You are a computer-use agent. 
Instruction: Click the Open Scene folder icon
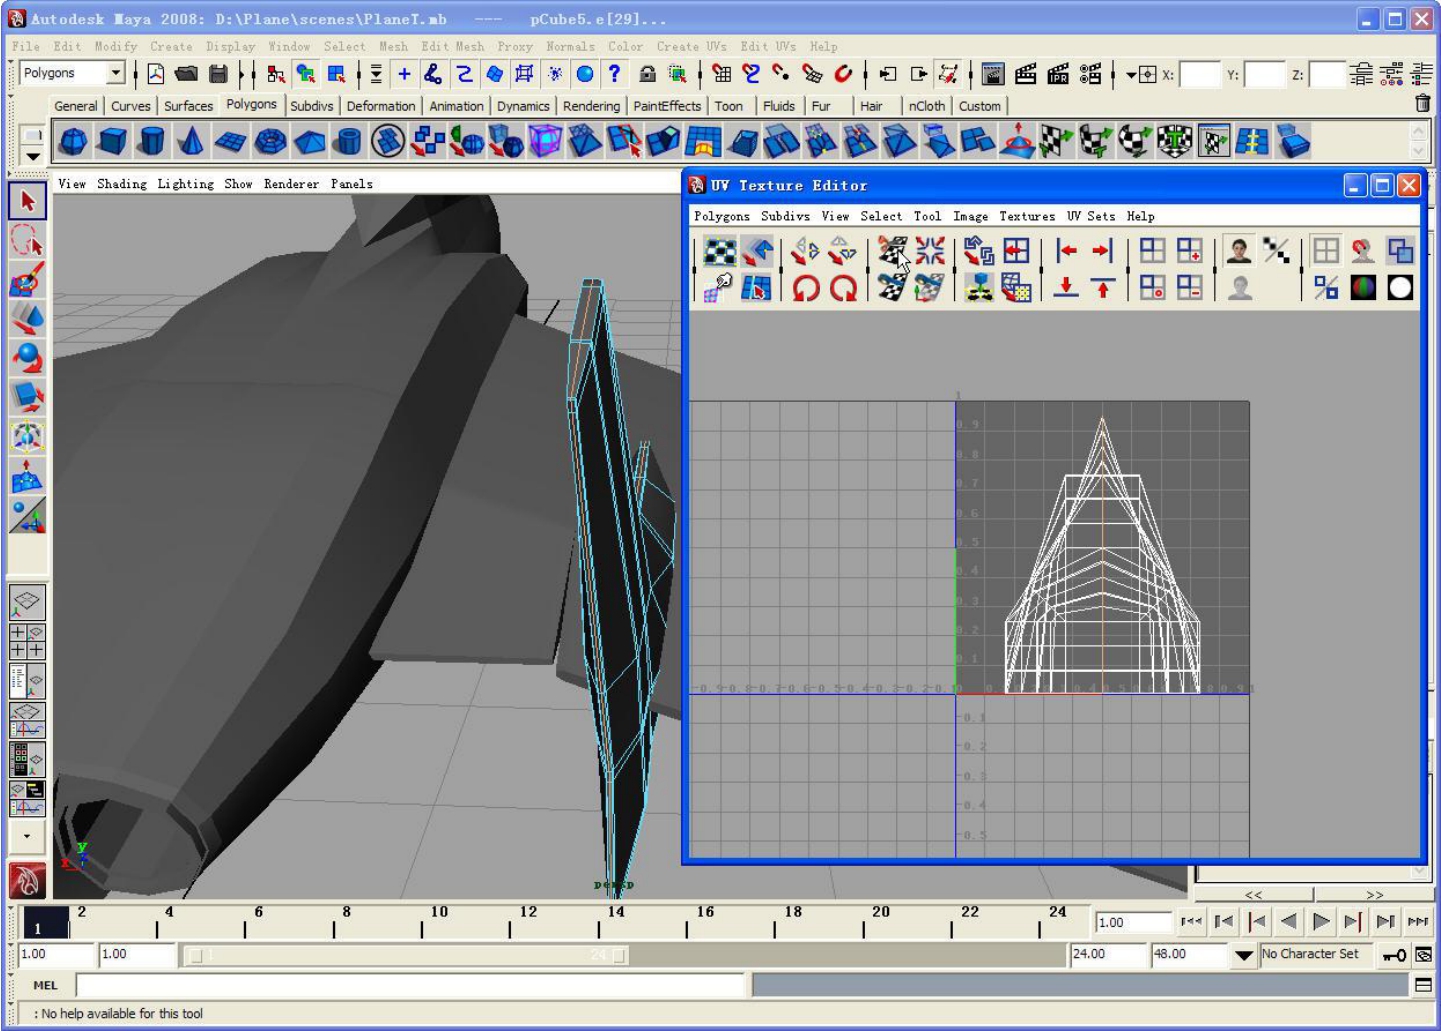[186, 74]
